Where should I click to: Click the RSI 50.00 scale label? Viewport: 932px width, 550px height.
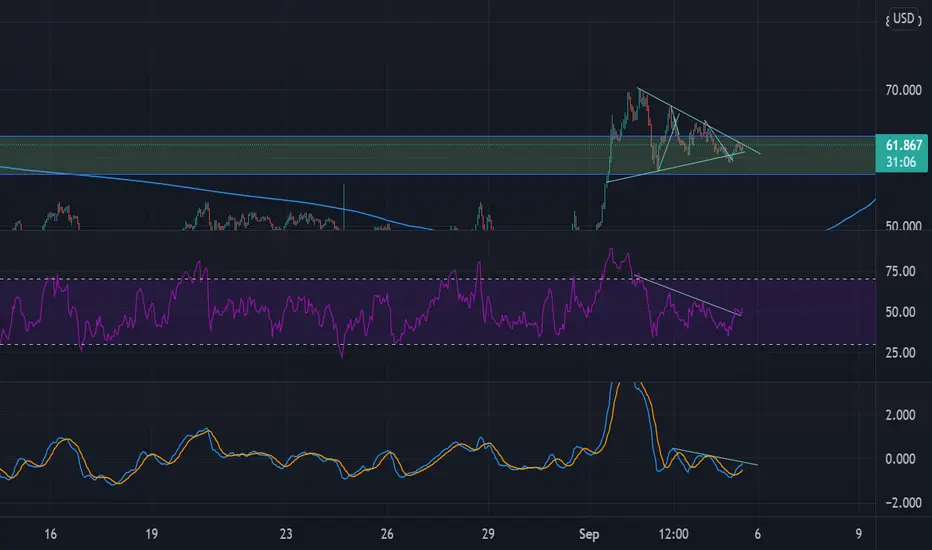point(900,312)
